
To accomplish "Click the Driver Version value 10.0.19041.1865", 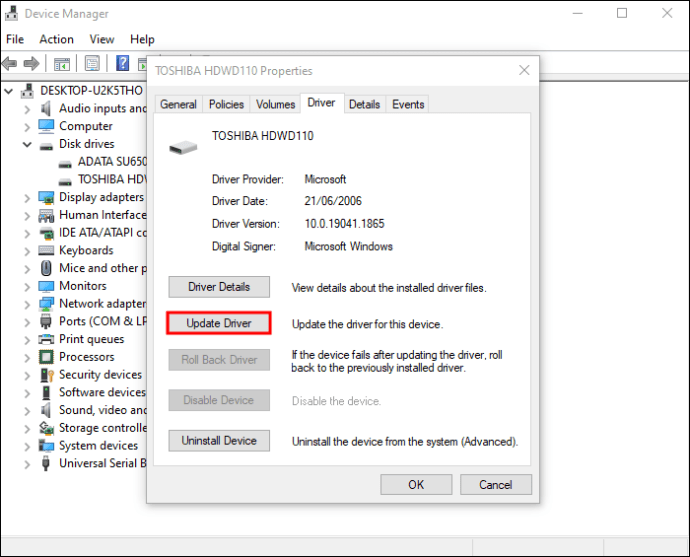I will (345, 224).
